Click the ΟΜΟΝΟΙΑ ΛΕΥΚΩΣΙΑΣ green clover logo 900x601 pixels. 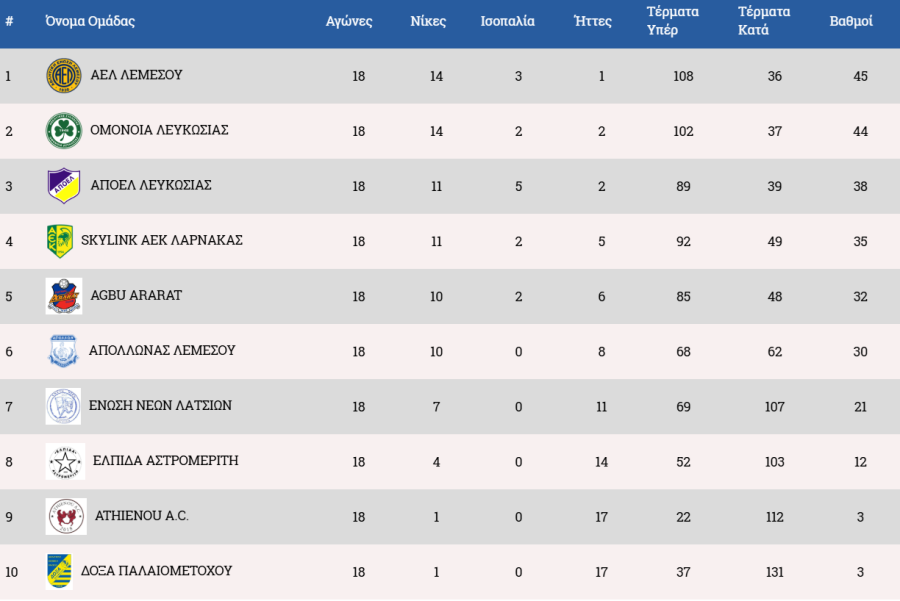[x=63, y=131]
